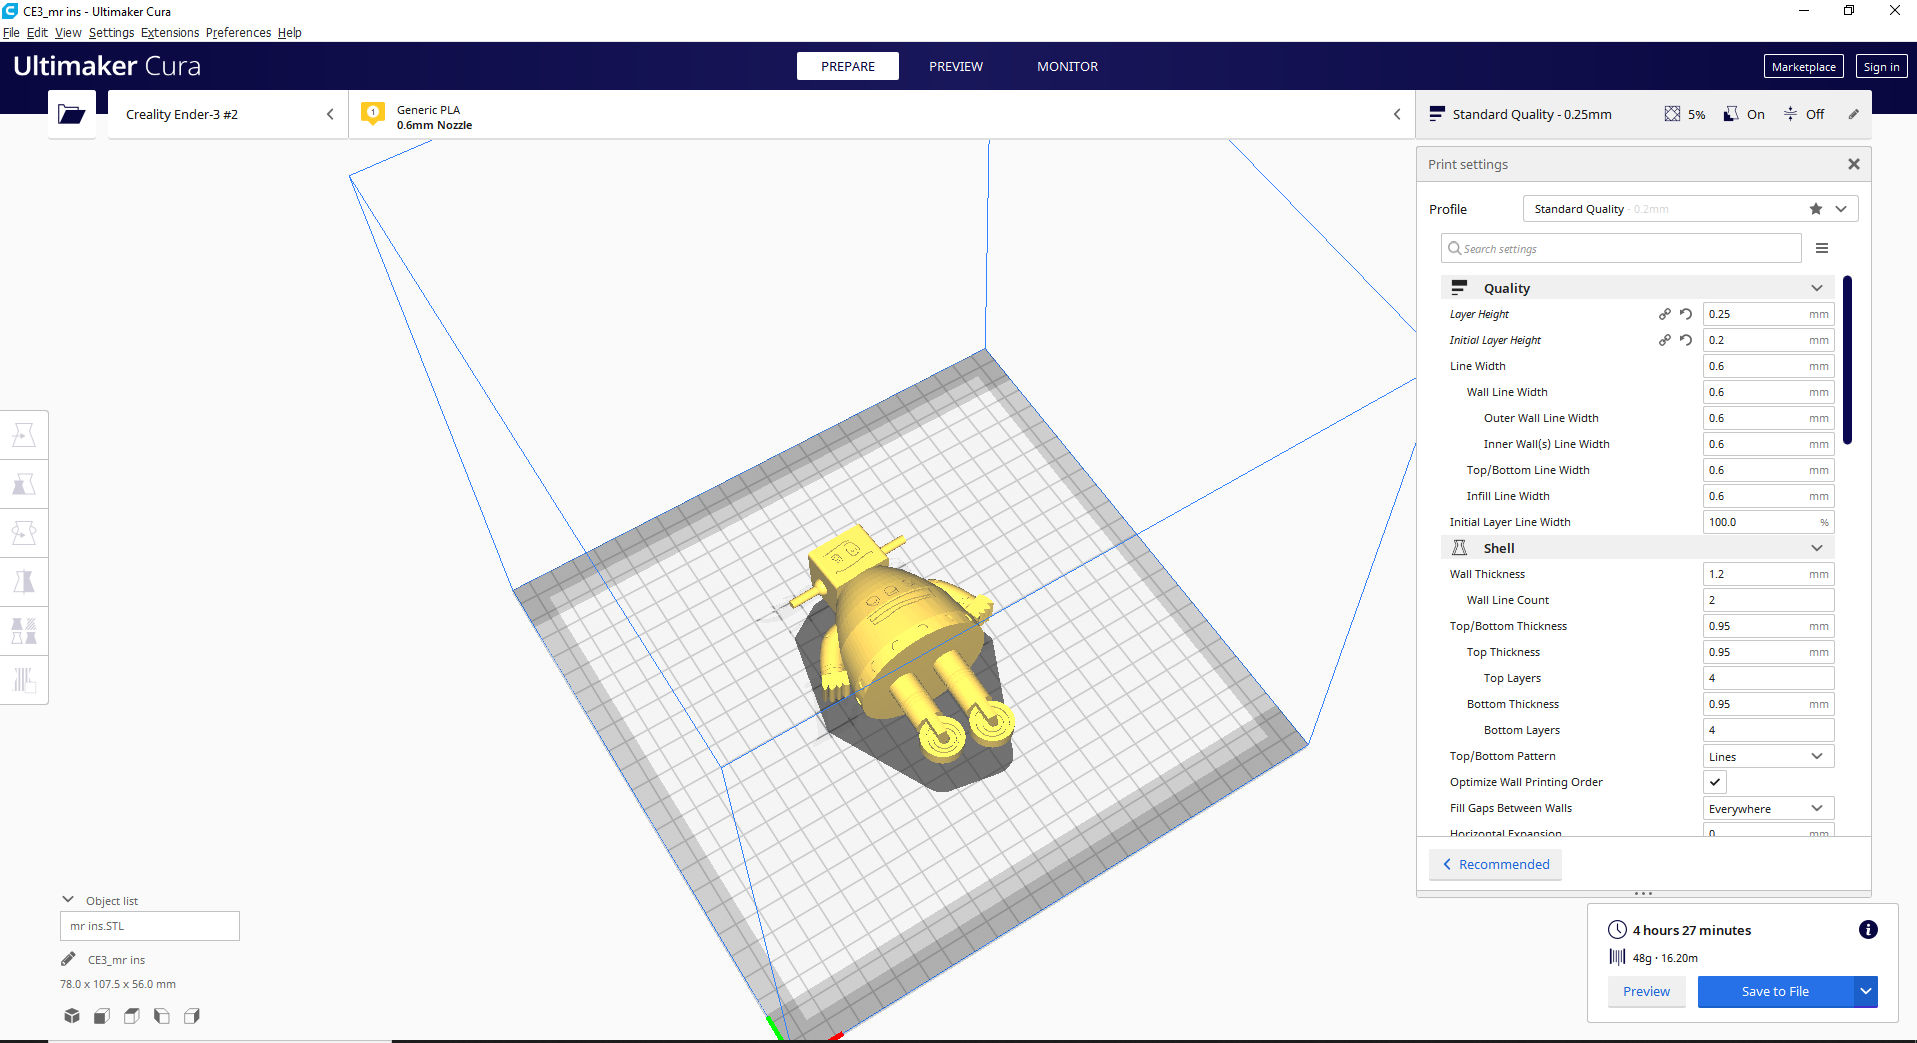Select the Scale tool in left toolbar
Viewport: 1917px width, 1043px height.
point(24,484)
